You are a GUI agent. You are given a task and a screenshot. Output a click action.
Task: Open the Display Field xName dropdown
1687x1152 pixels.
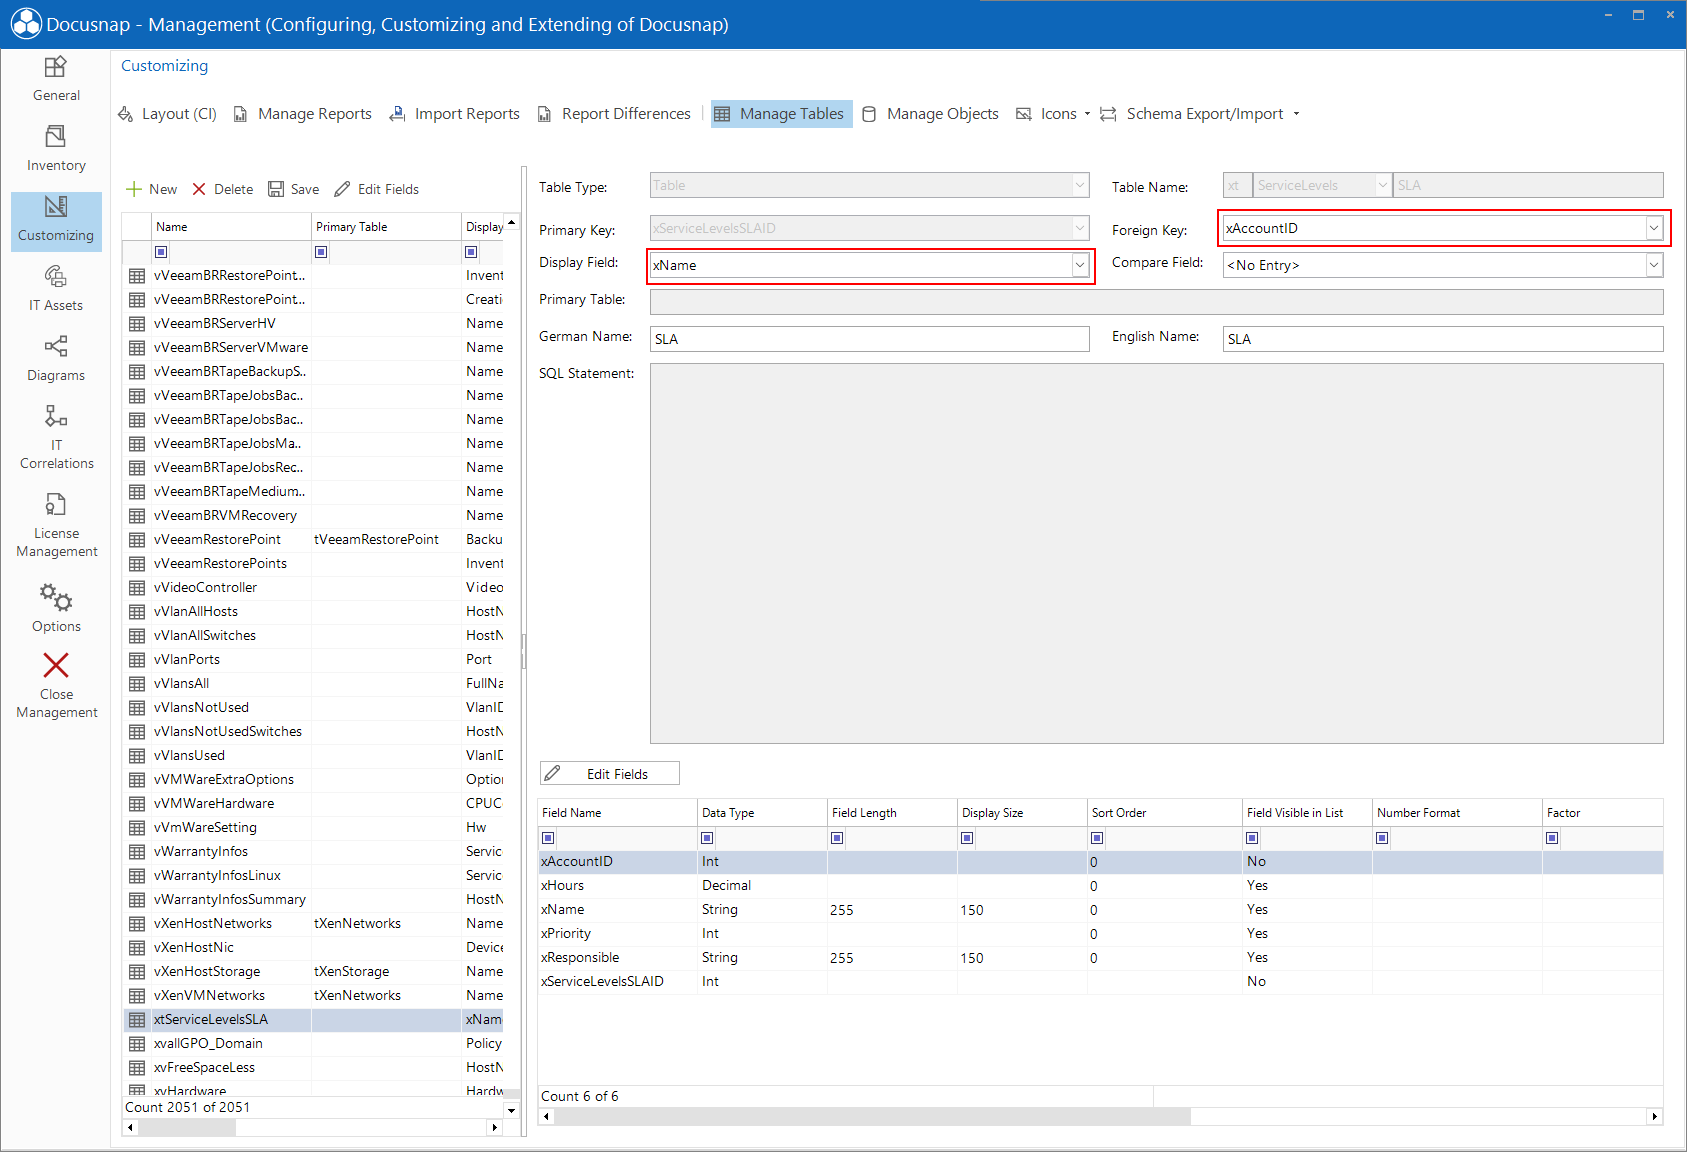coord(1080,265)
